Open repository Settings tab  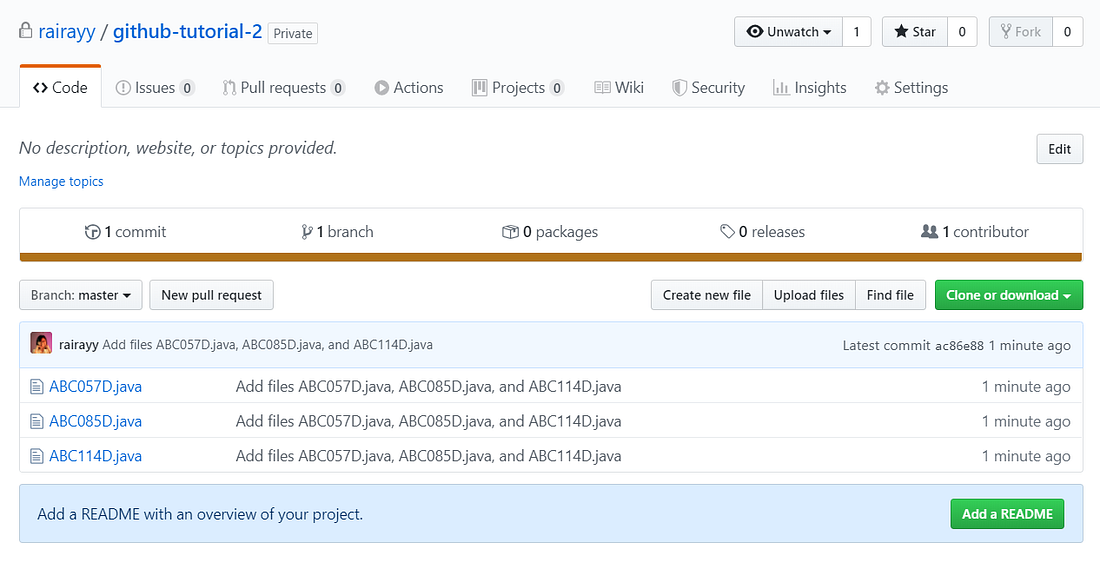pos(911,88)
